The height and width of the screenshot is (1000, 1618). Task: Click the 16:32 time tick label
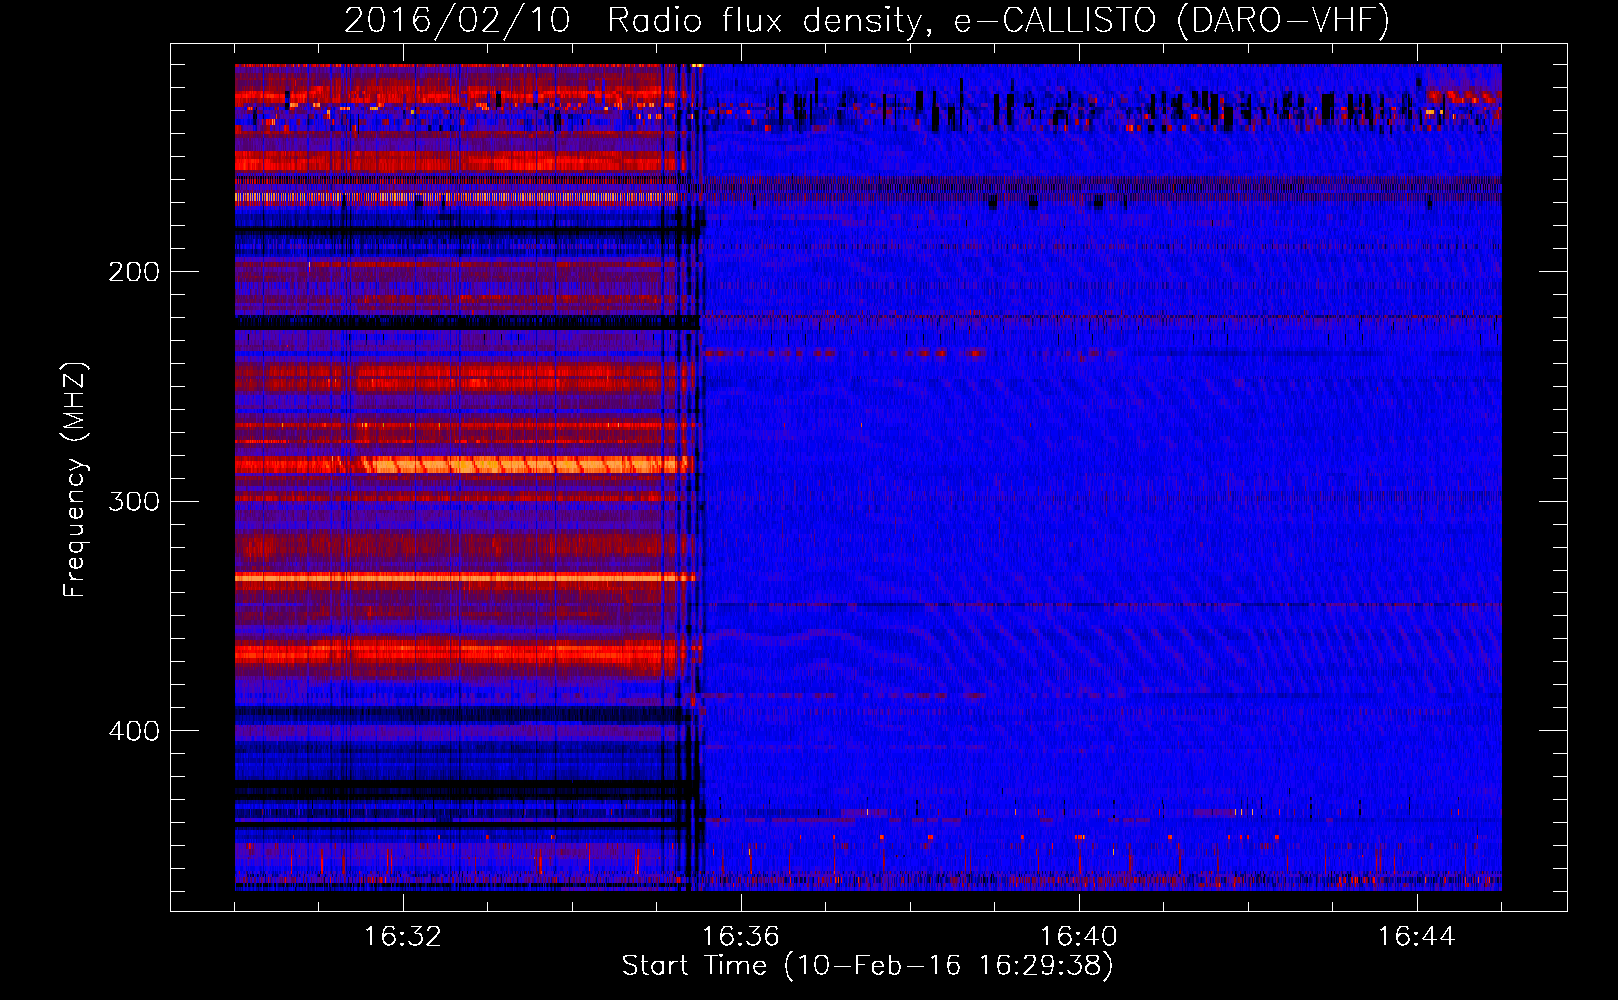click(x=402, y=936)
